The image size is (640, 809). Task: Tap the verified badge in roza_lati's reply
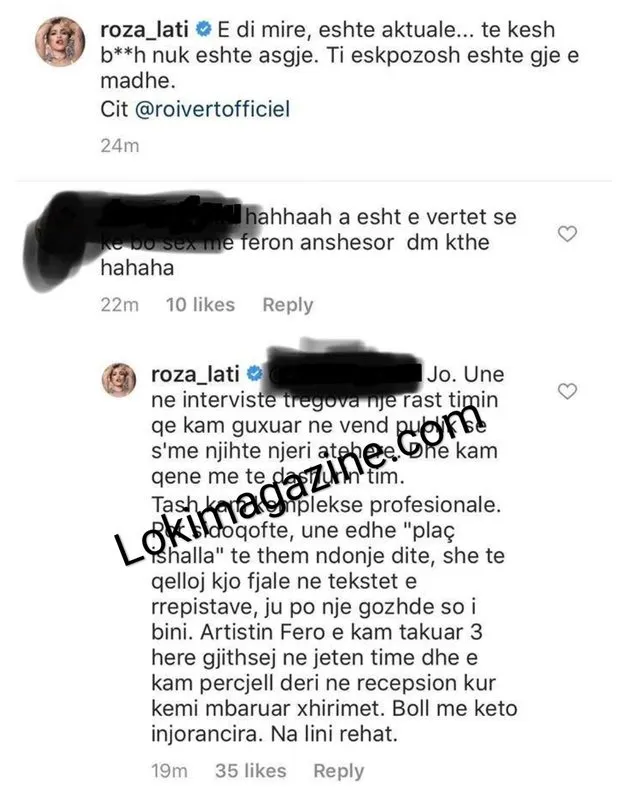(x=254, y=373)
